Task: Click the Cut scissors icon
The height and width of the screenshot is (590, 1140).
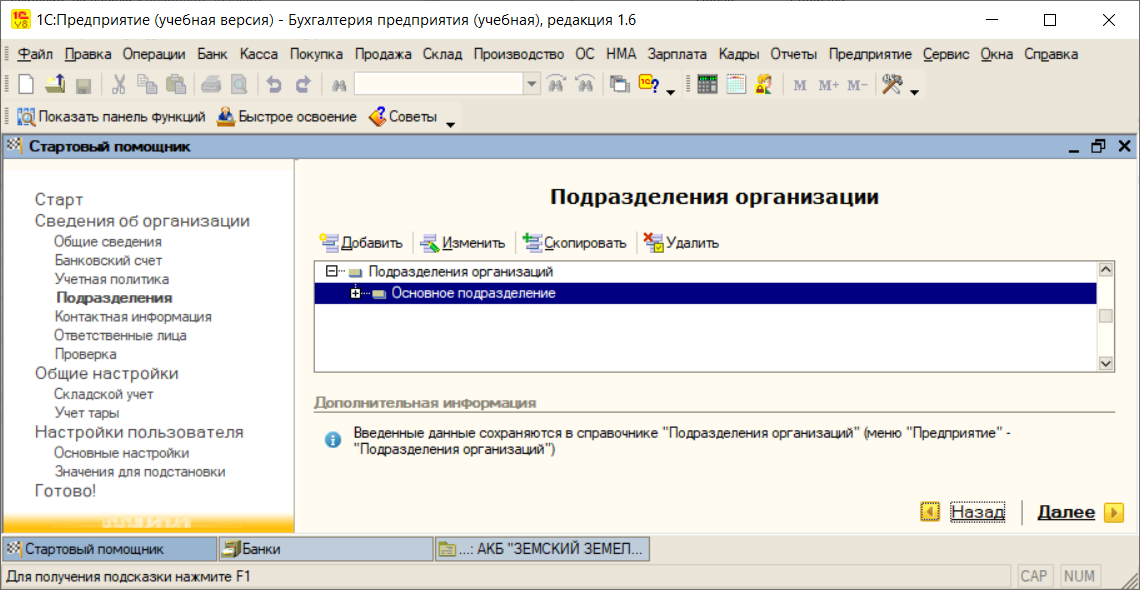Action: [119, 84]
